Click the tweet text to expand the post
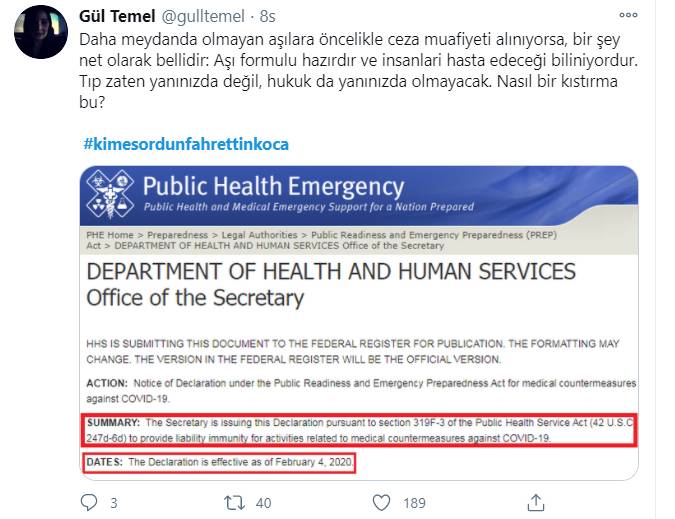Image resolution: width=675 pixels, height=519 pixels. [x=358, y=71]
